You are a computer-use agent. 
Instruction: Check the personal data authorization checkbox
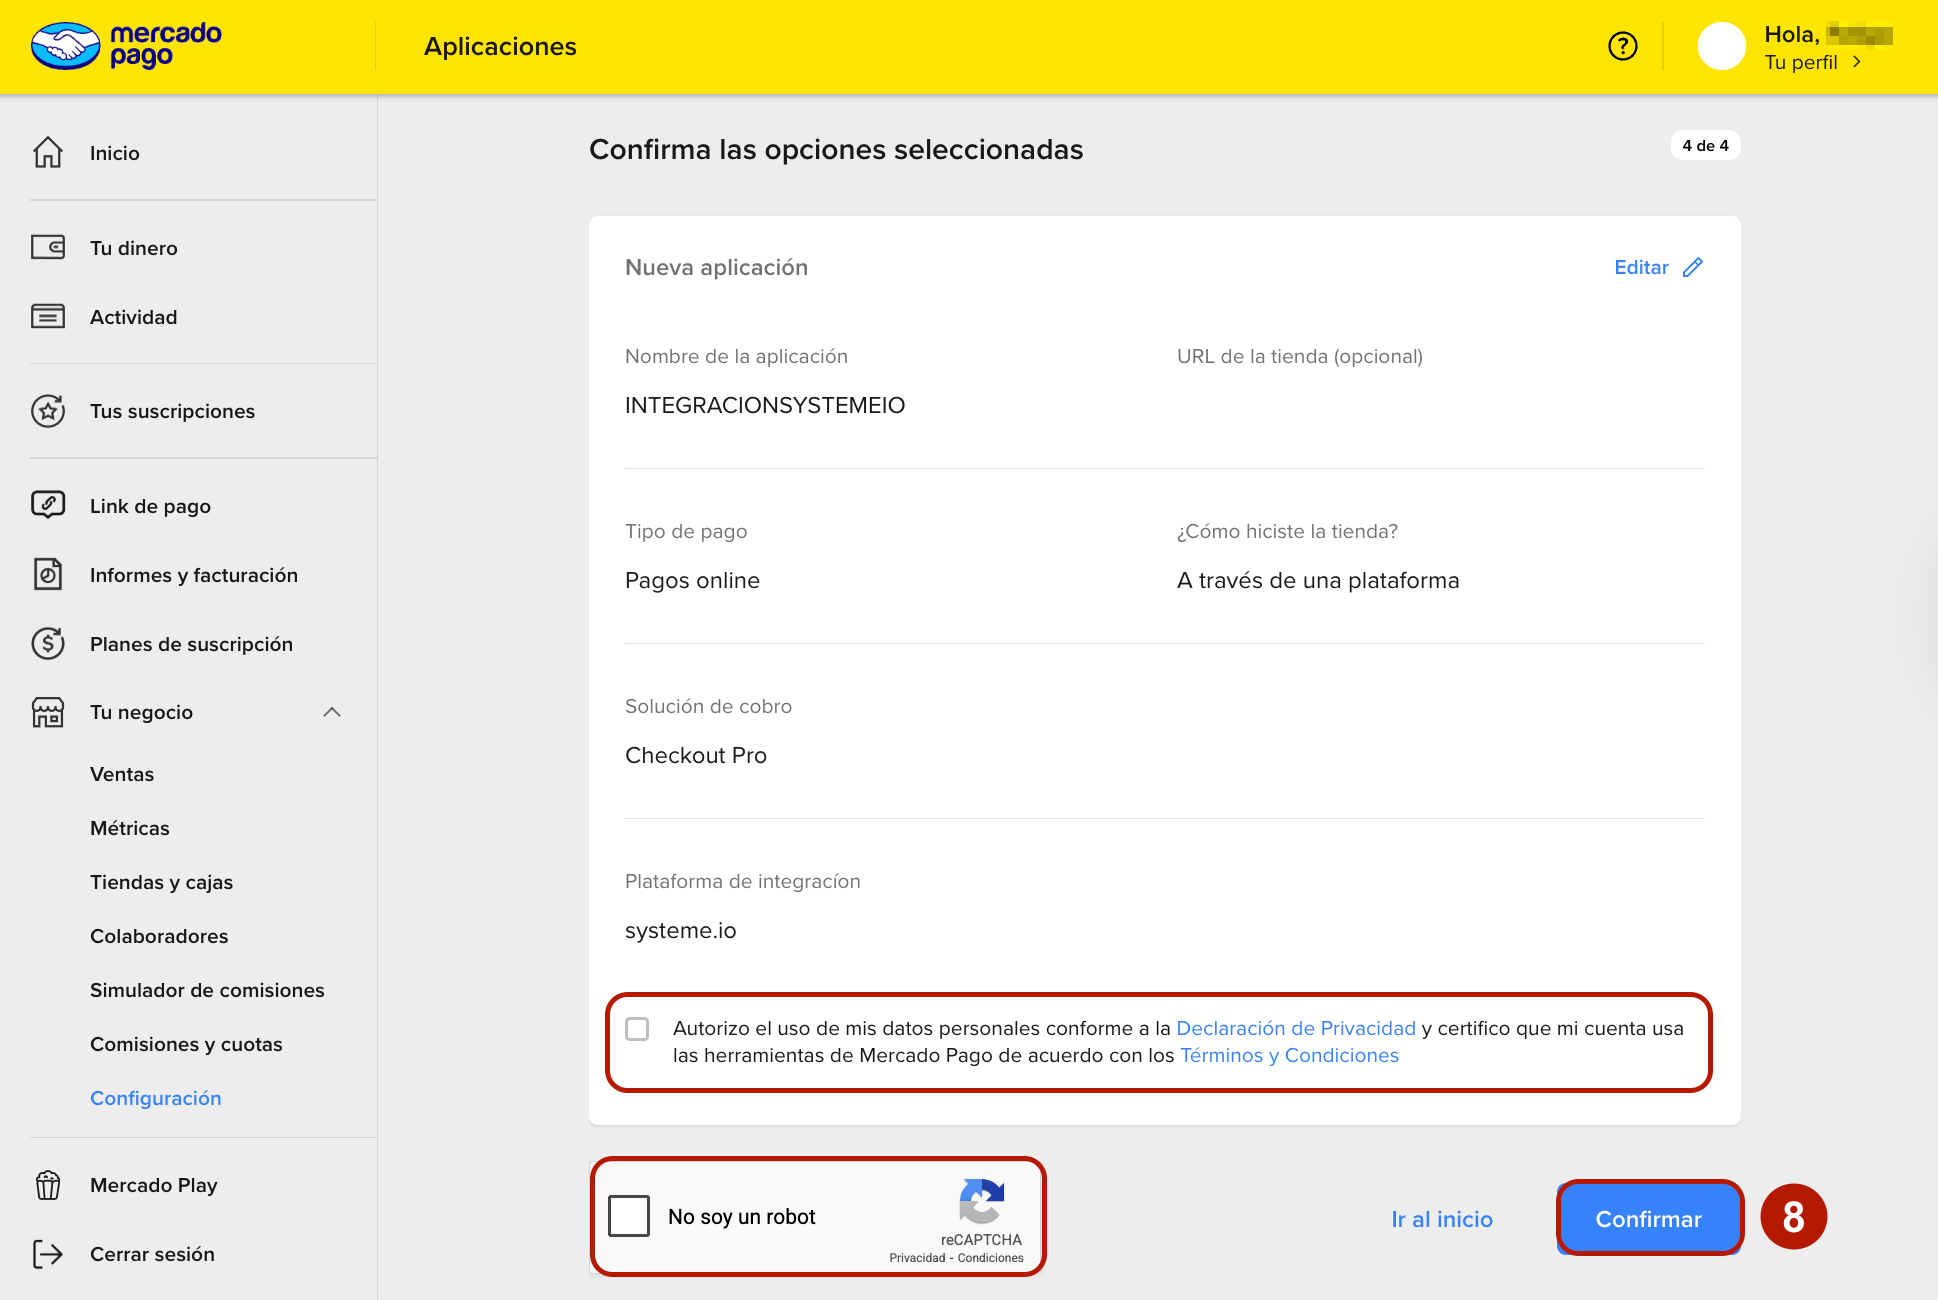click(637, 1029)
